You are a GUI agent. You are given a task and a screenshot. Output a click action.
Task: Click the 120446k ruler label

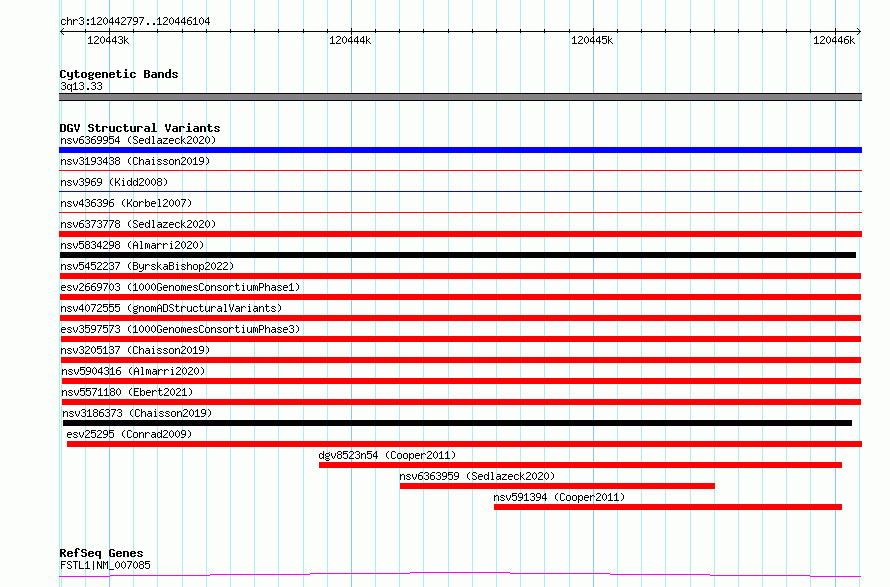[834, 40]
